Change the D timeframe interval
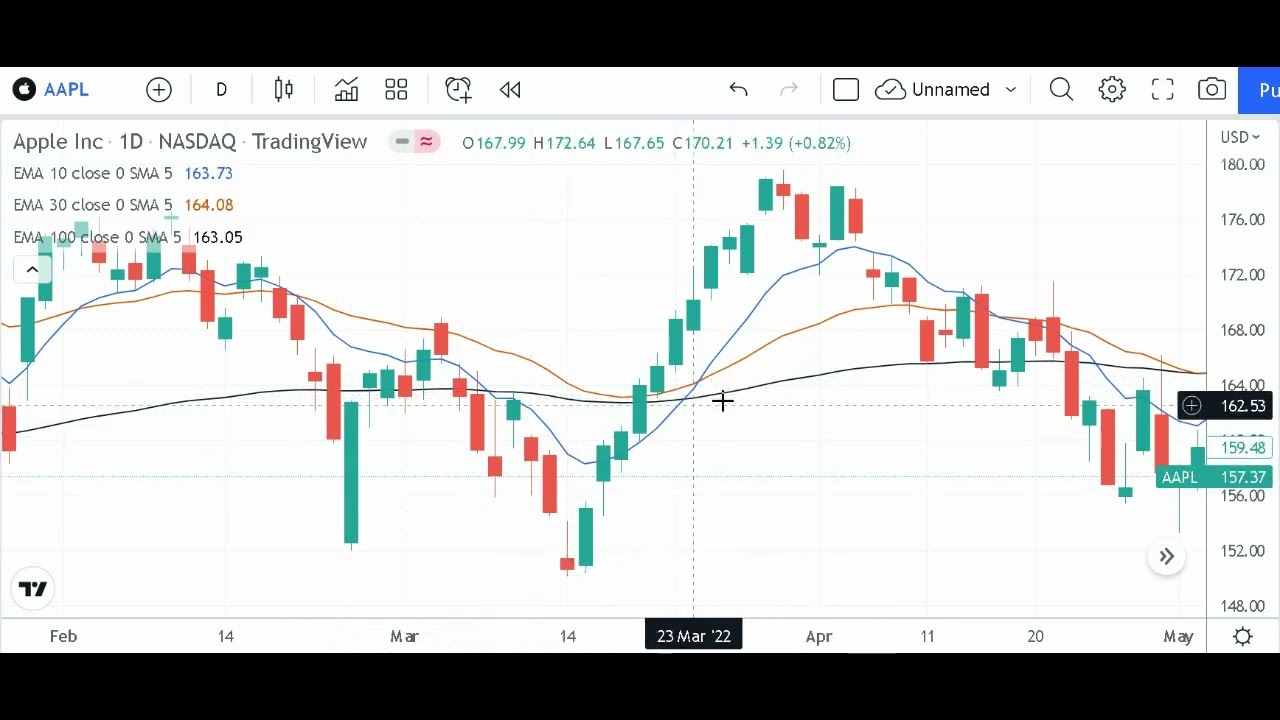Viewport: 1280px width, 720px height. 221,90
